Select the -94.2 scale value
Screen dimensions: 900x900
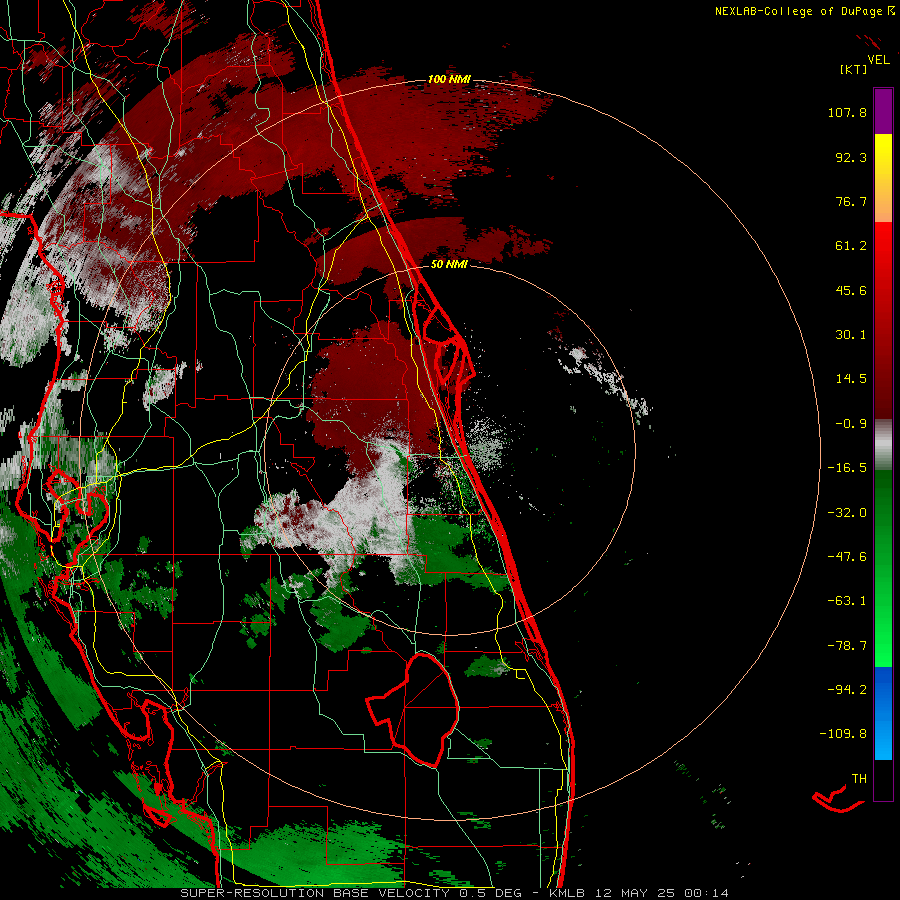847,689
